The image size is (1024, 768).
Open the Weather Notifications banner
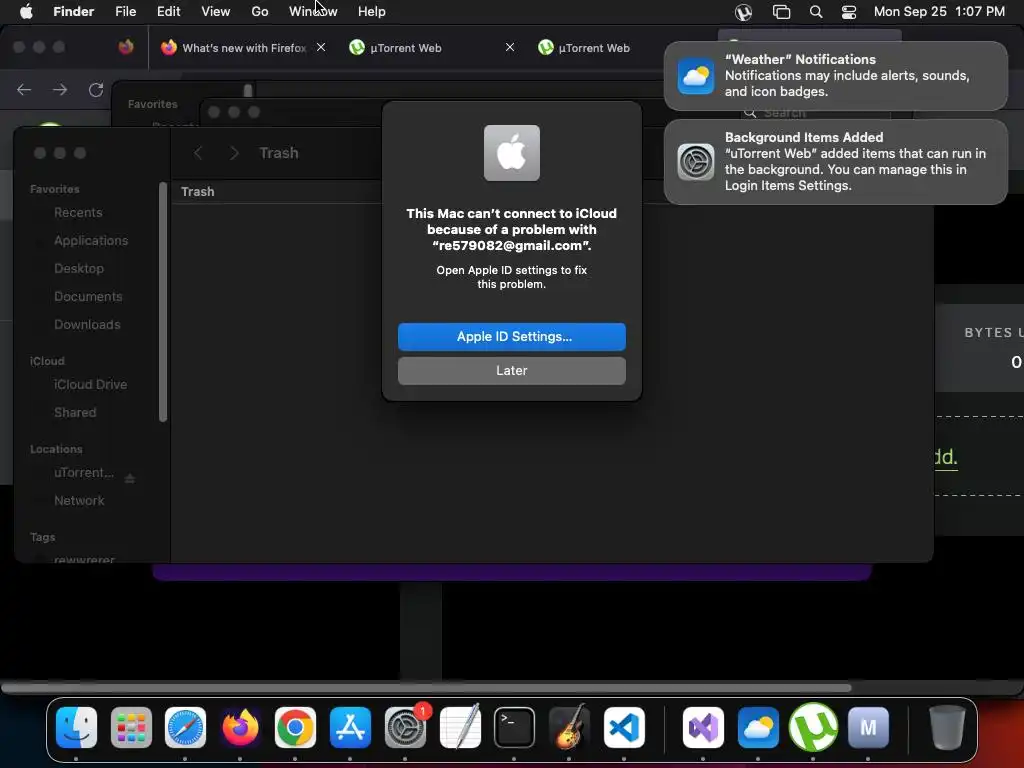click(835, 76)
